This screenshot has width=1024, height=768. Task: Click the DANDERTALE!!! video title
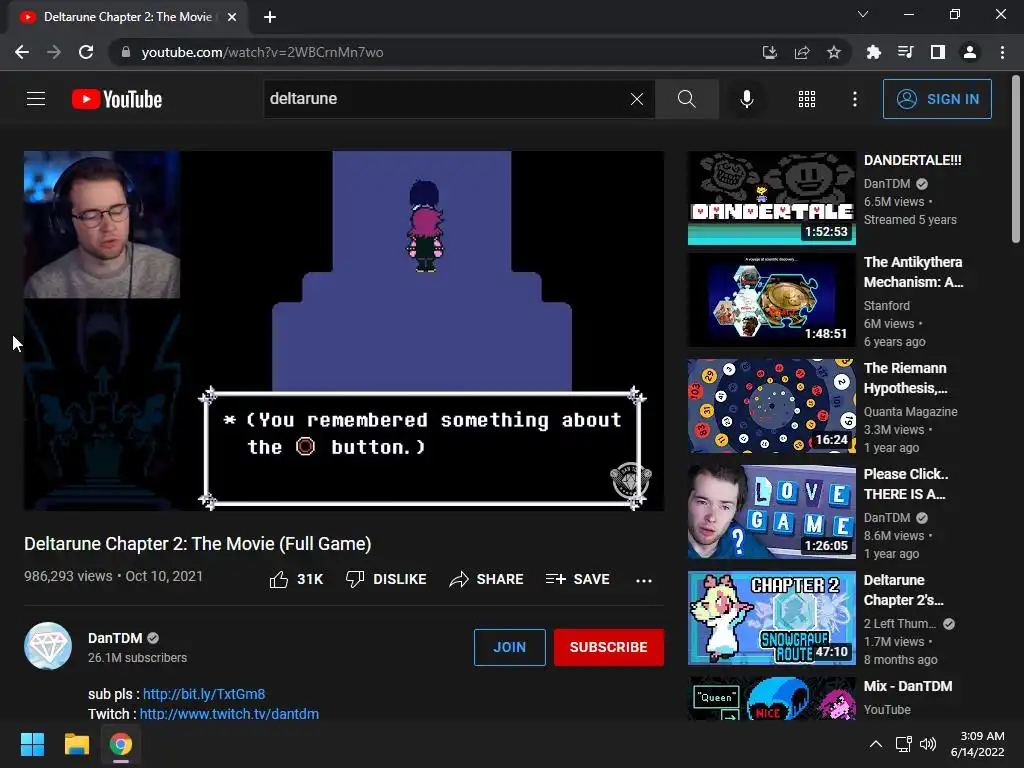(912, 160)
